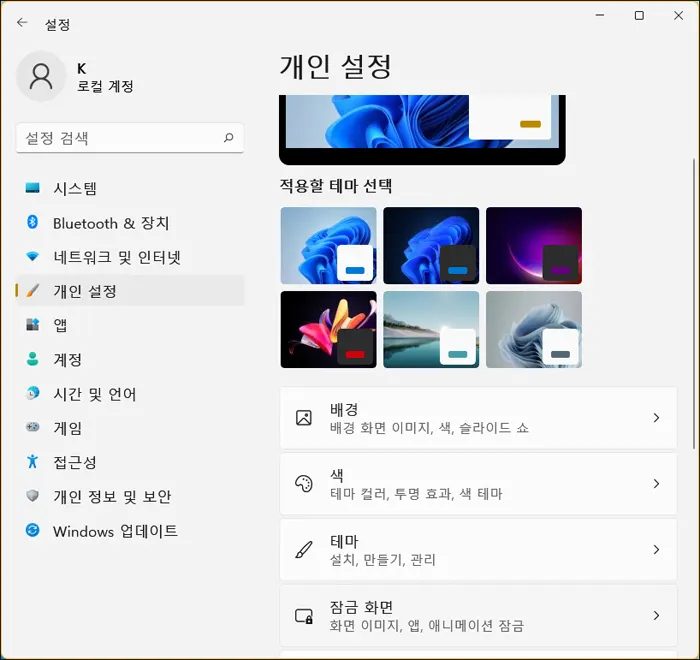700x660 pixels.
Task: Select the lake landscape theme thumbnail
Action: [x=431, y=330]
